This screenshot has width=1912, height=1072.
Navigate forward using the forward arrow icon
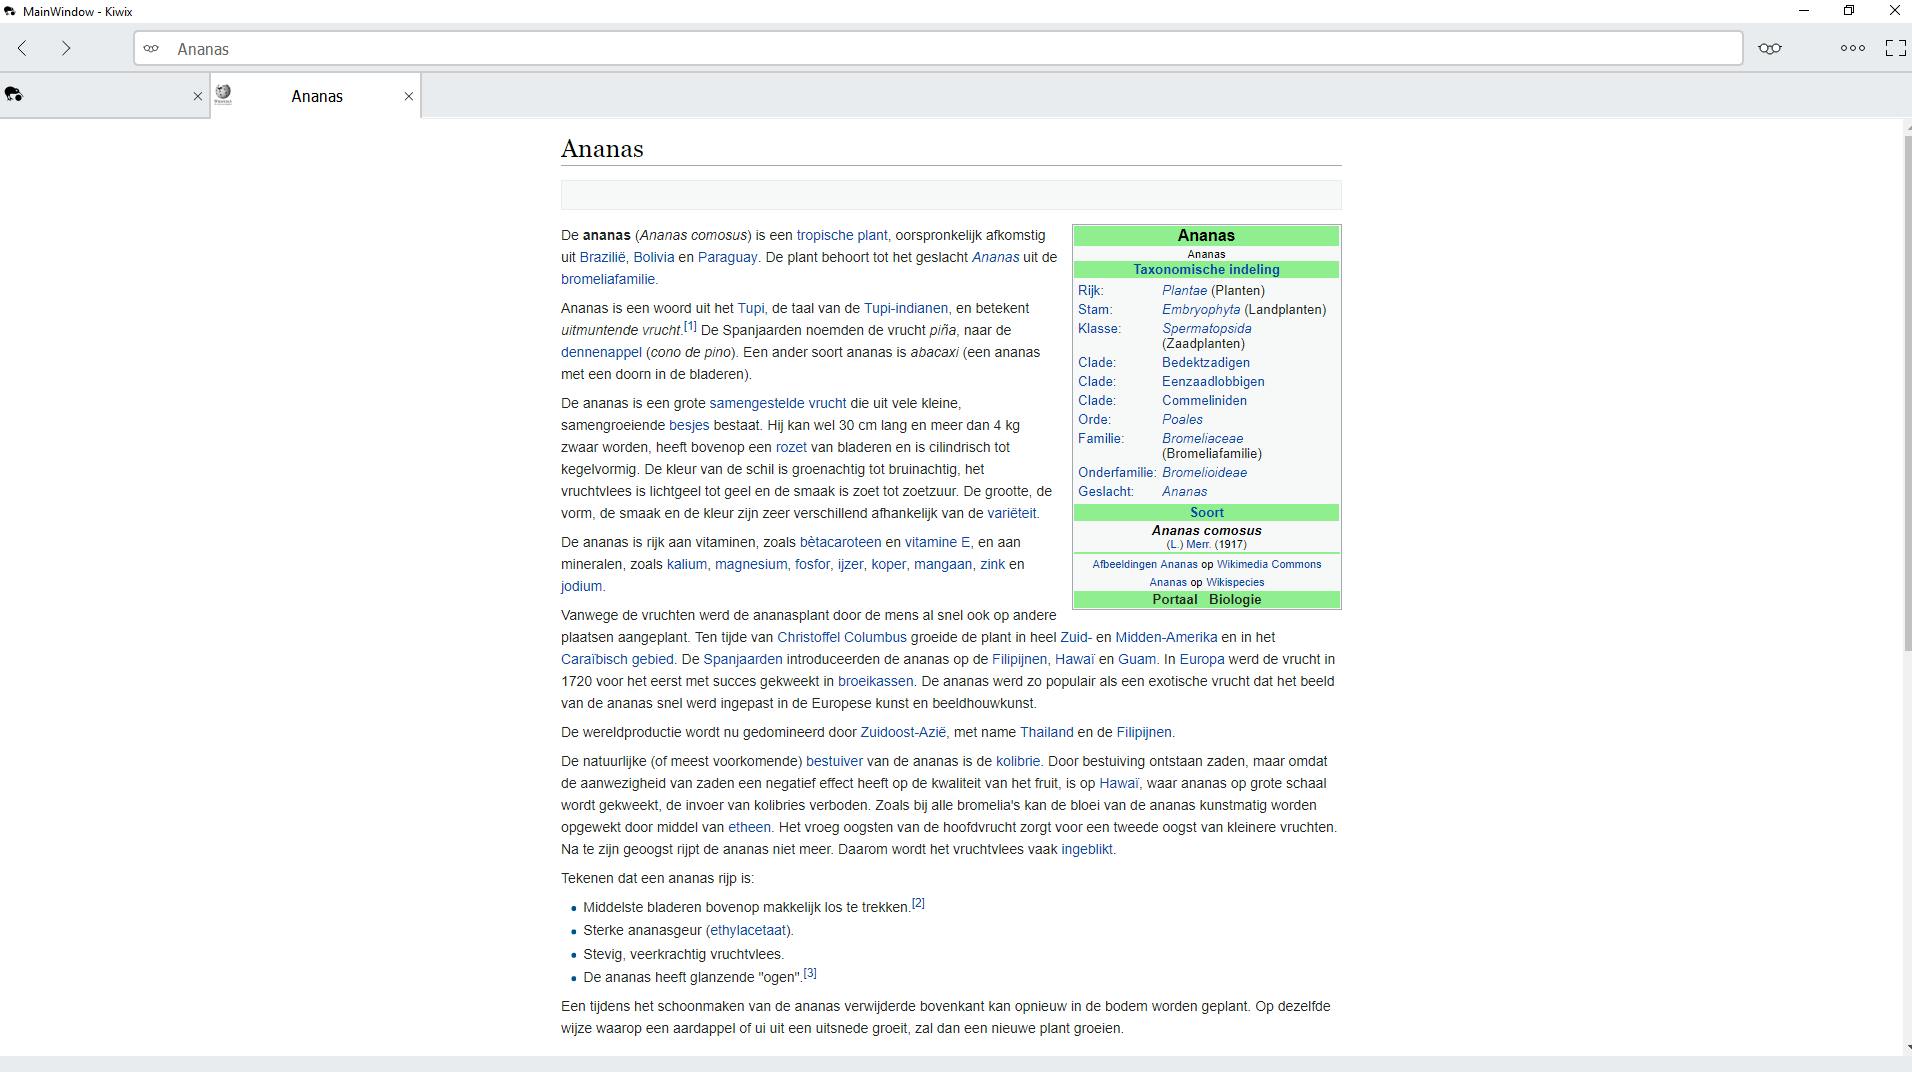coord(65,47)
